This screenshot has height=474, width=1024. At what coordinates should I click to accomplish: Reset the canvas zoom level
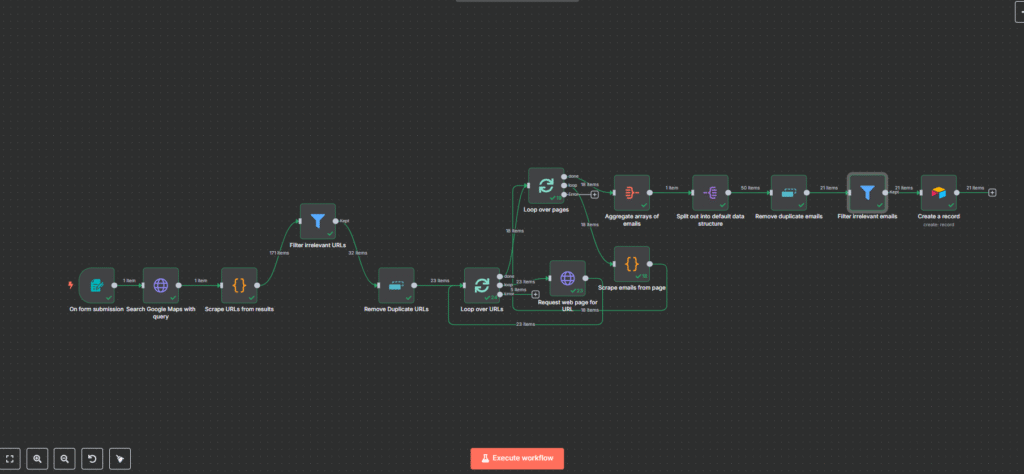[92, 458]
